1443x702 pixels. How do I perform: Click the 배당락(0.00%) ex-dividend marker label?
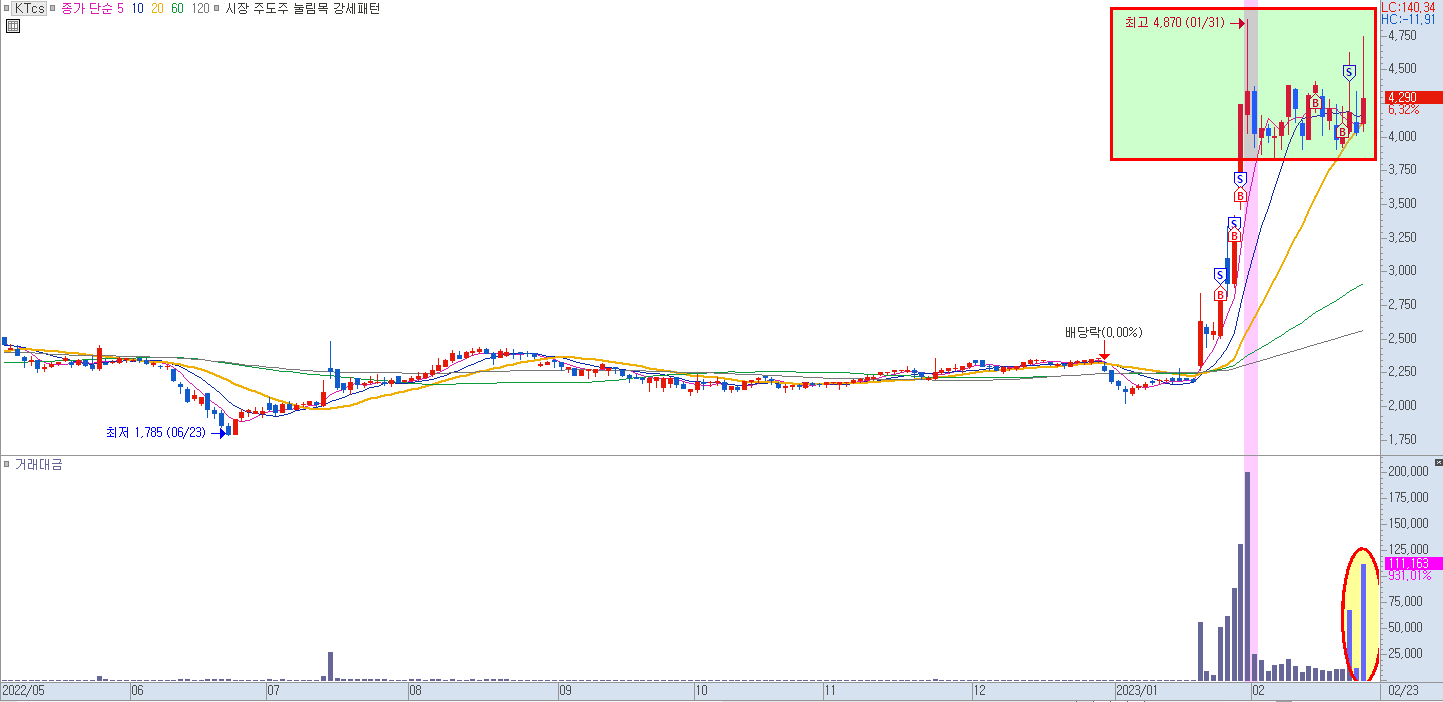click(x=1103, y=332)
